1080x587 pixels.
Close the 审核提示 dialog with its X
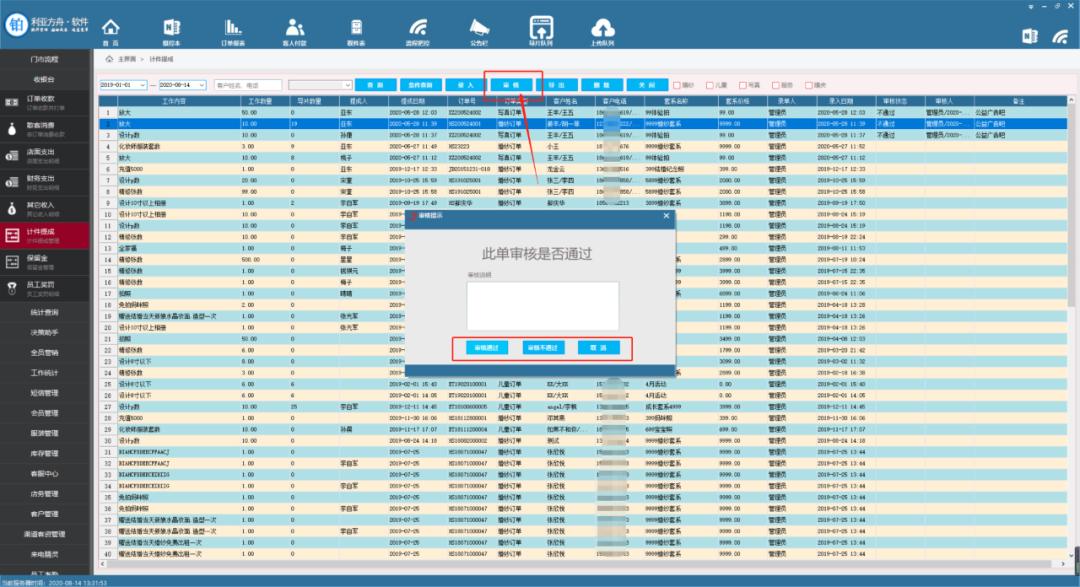(x=666, y=216)
